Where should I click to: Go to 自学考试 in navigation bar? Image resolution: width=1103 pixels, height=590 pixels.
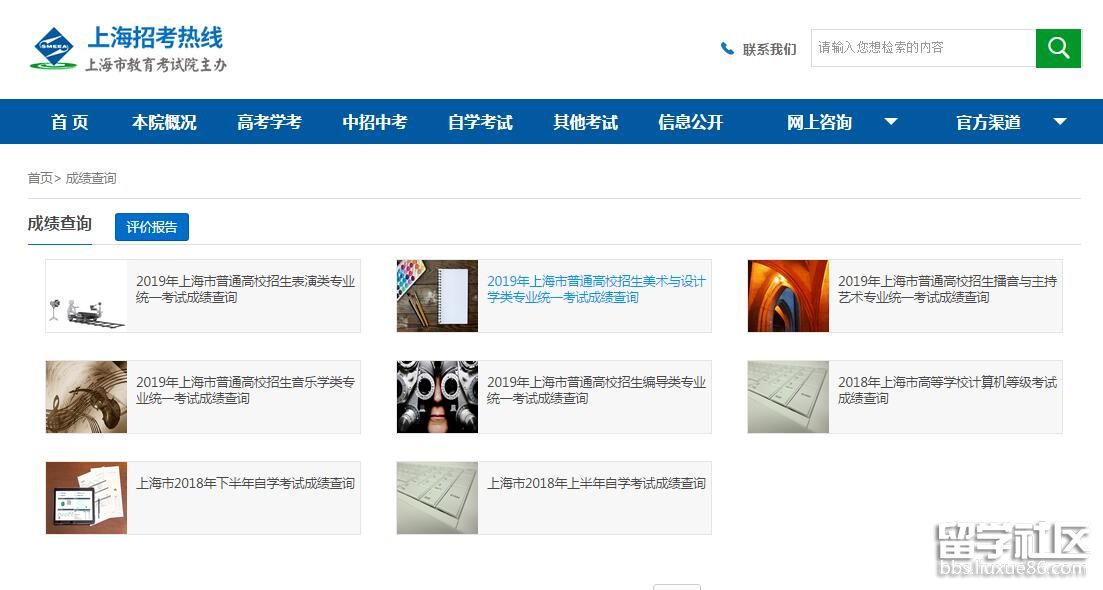[x=480, y=122]
